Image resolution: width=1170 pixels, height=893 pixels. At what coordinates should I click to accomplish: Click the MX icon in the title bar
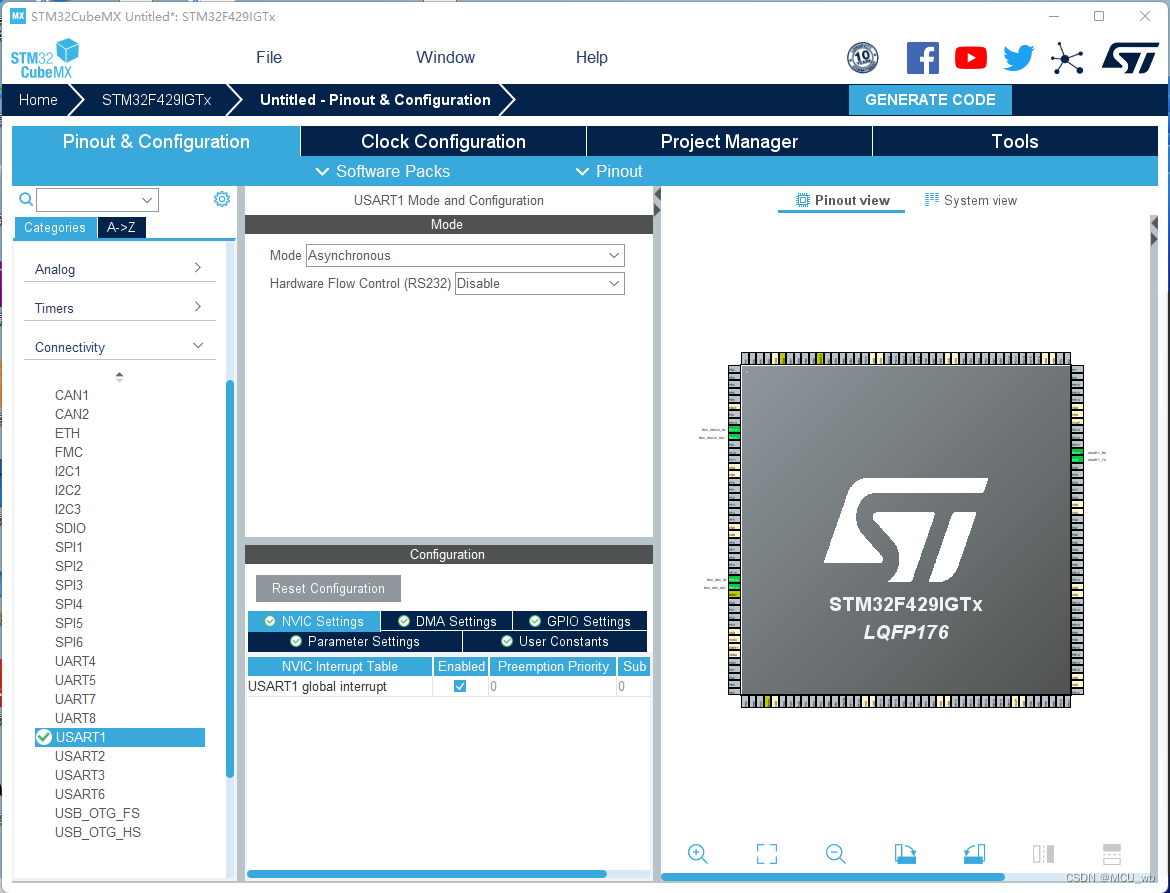tap(18, 16)
